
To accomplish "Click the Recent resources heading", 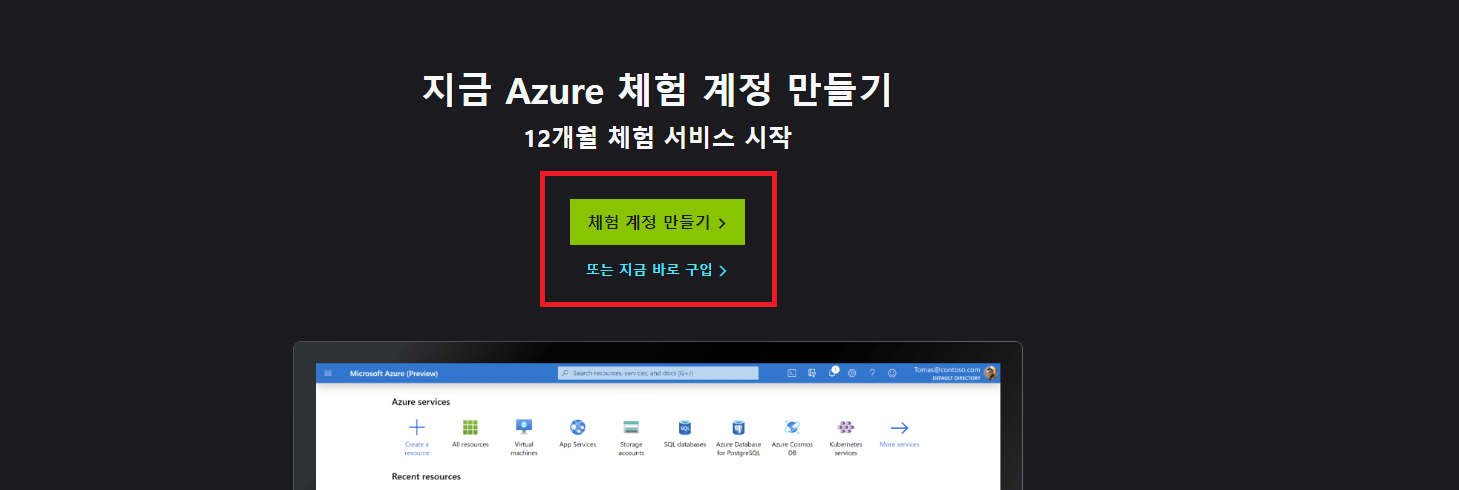I will (x=426, y=477).
